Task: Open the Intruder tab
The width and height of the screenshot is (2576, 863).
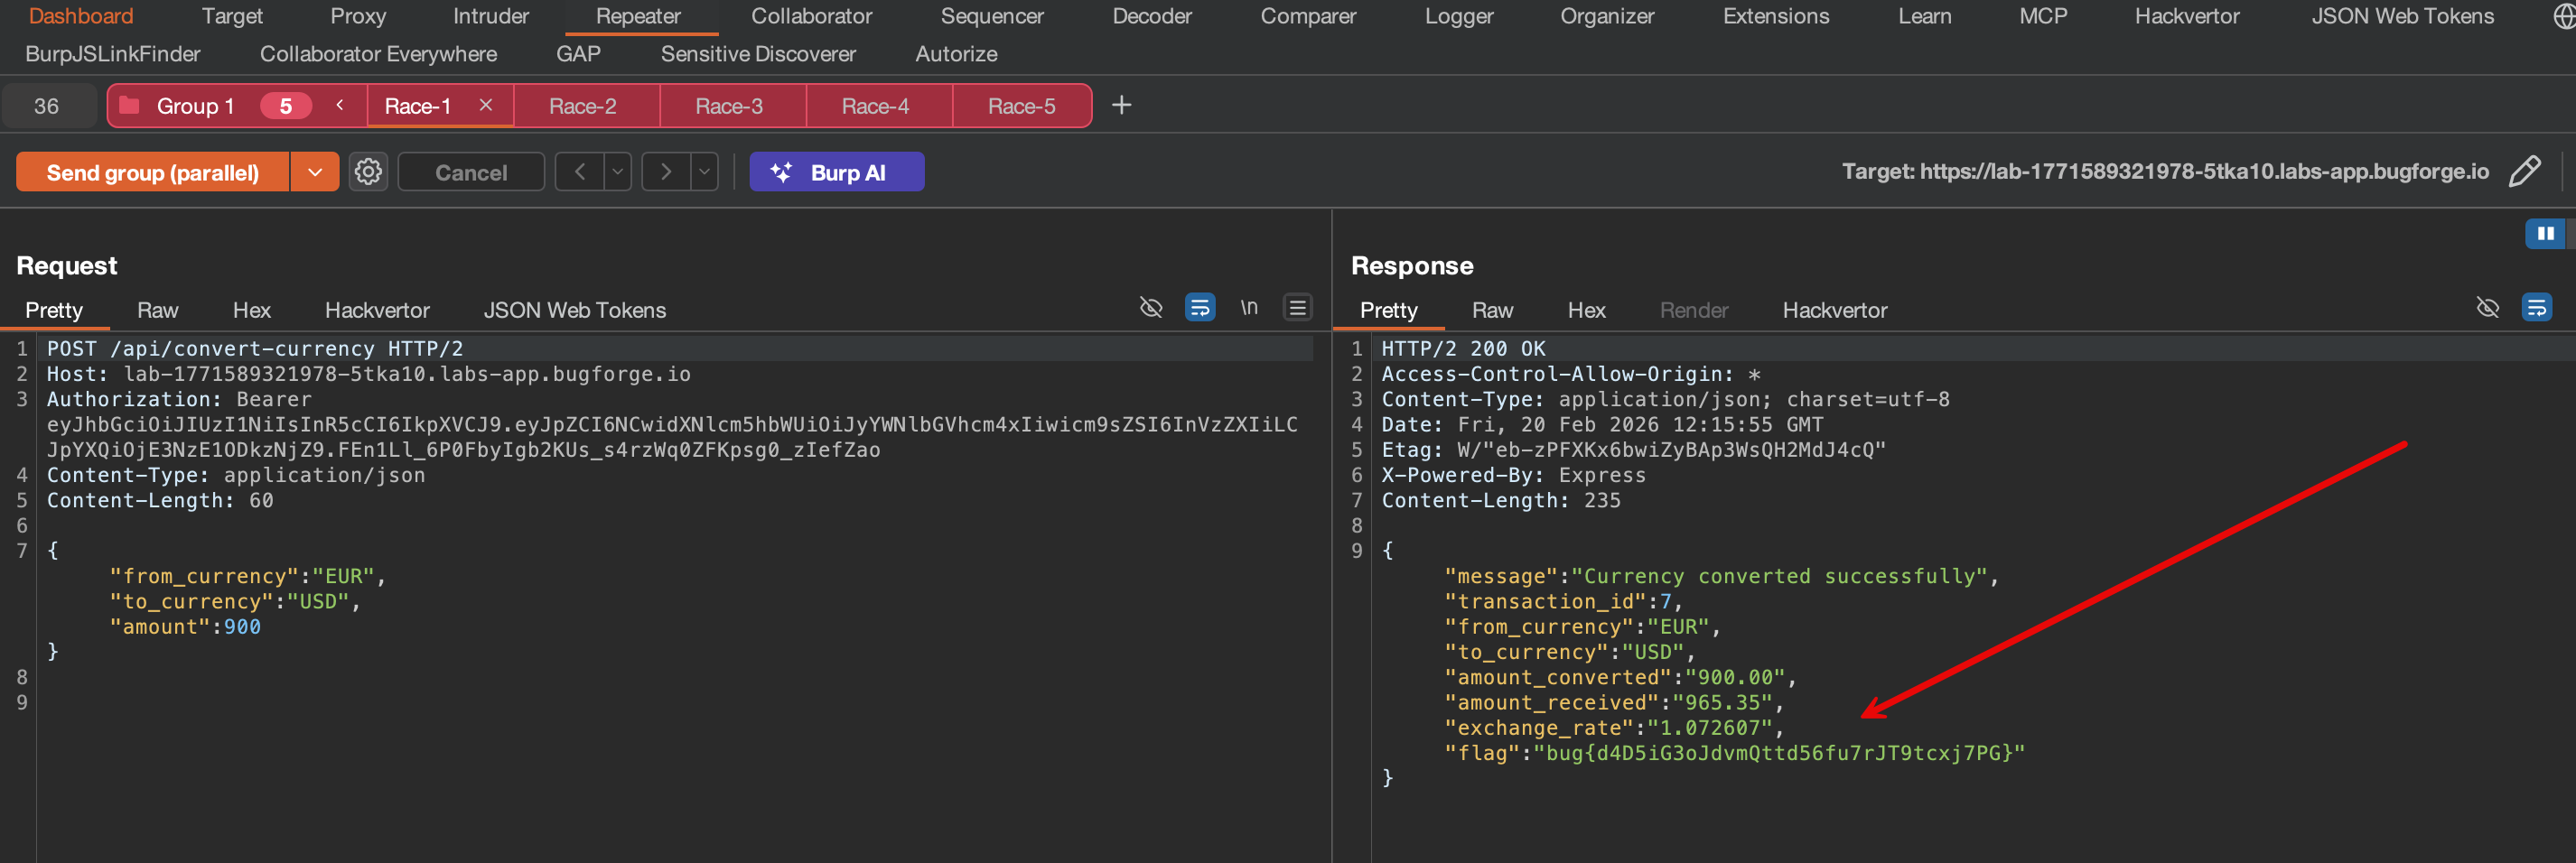Action: [490, 17]
